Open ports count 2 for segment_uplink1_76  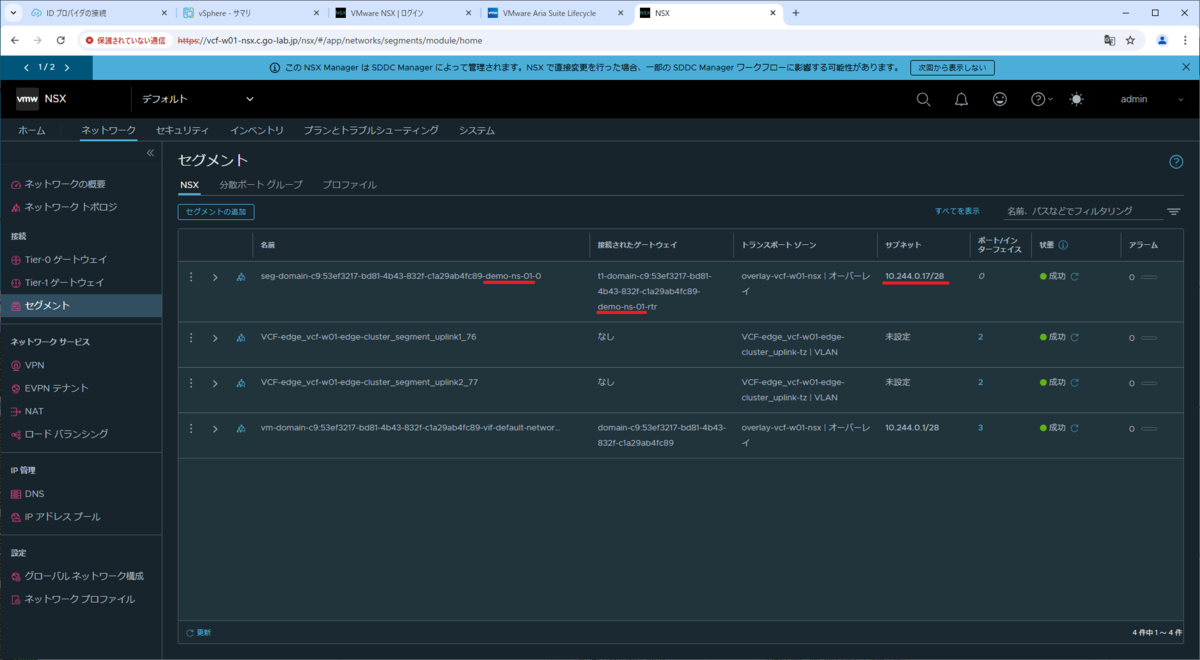[981, 337]
